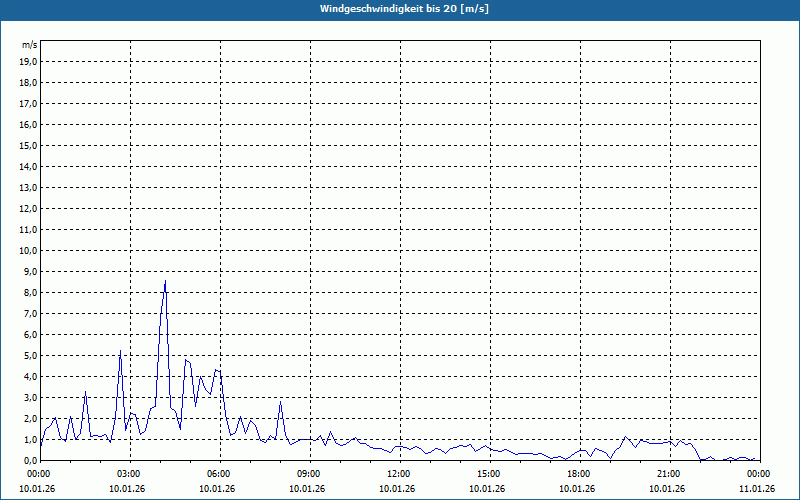Click the '16,0' axis value
This screenshot has width=800, height=500.
[28, 124]
